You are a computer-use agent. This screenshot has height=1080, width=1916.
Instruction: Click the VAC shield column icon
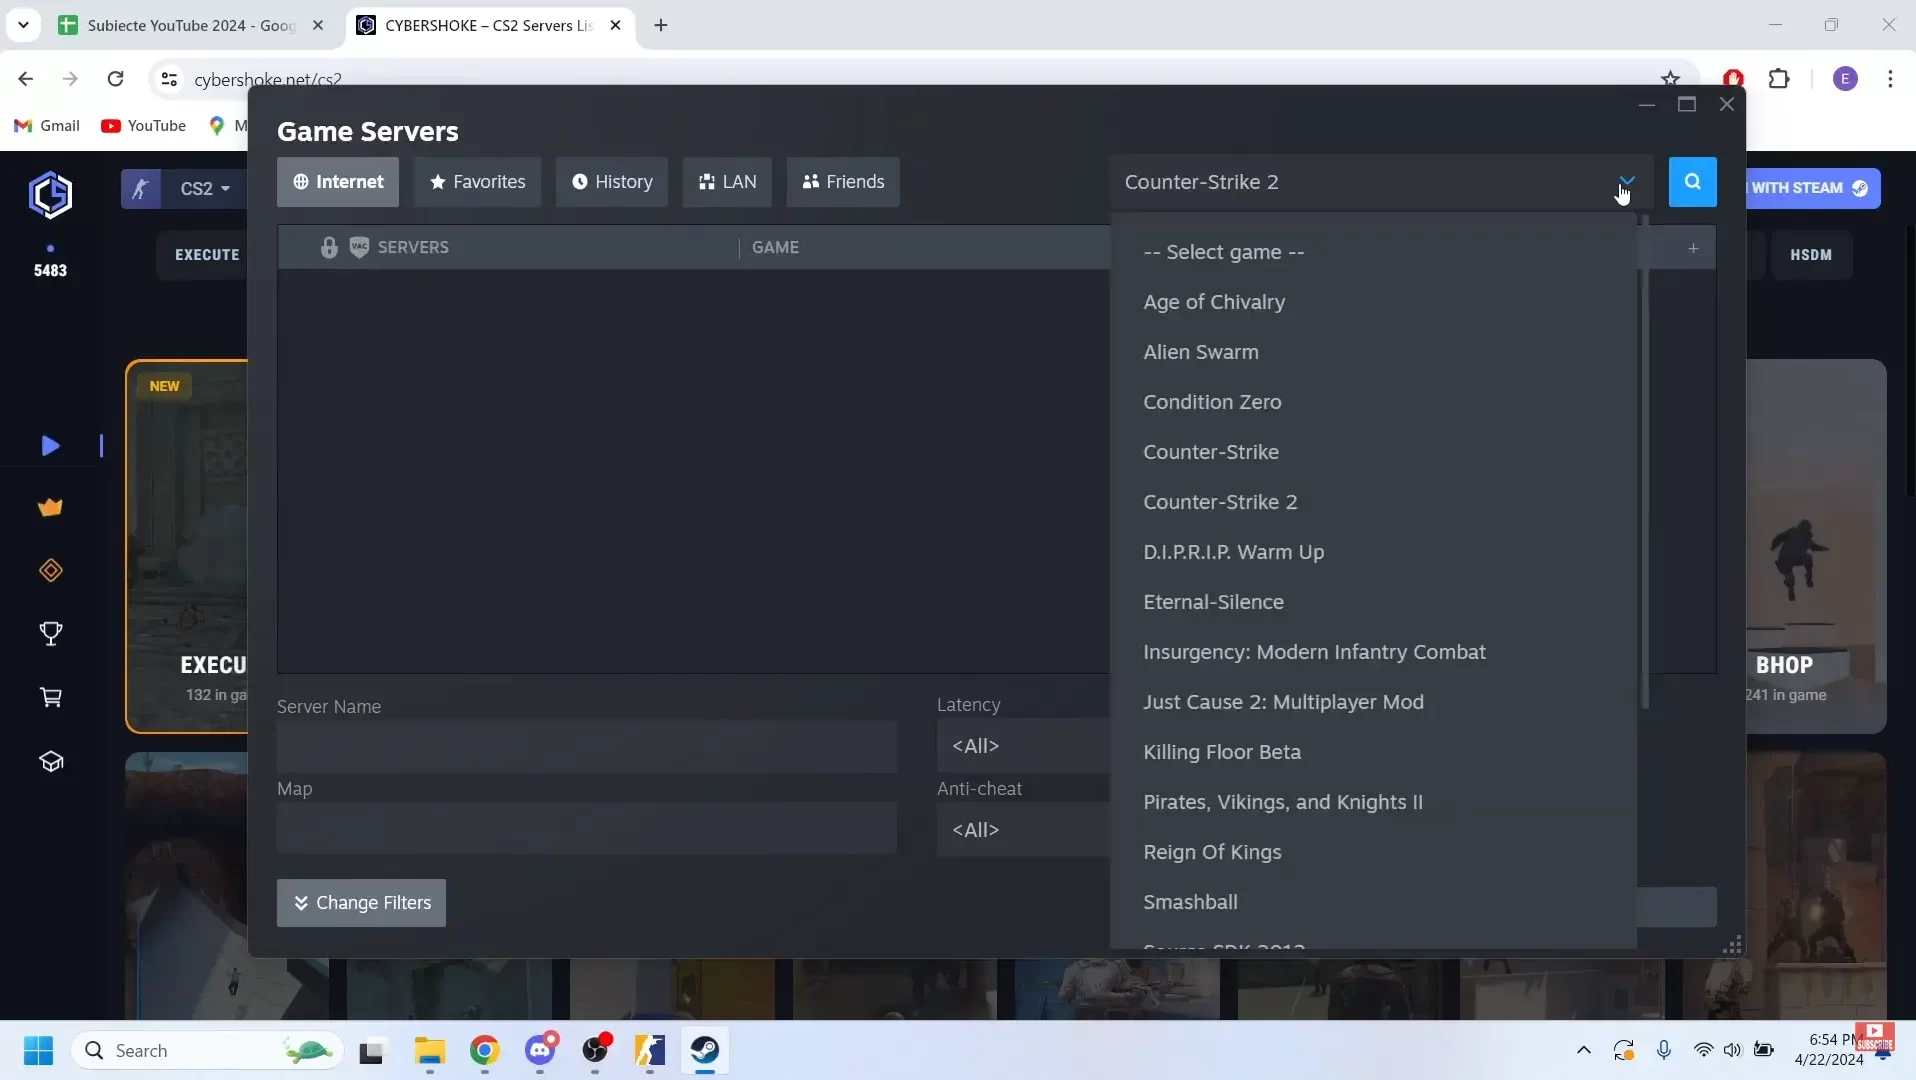[359, 247]
